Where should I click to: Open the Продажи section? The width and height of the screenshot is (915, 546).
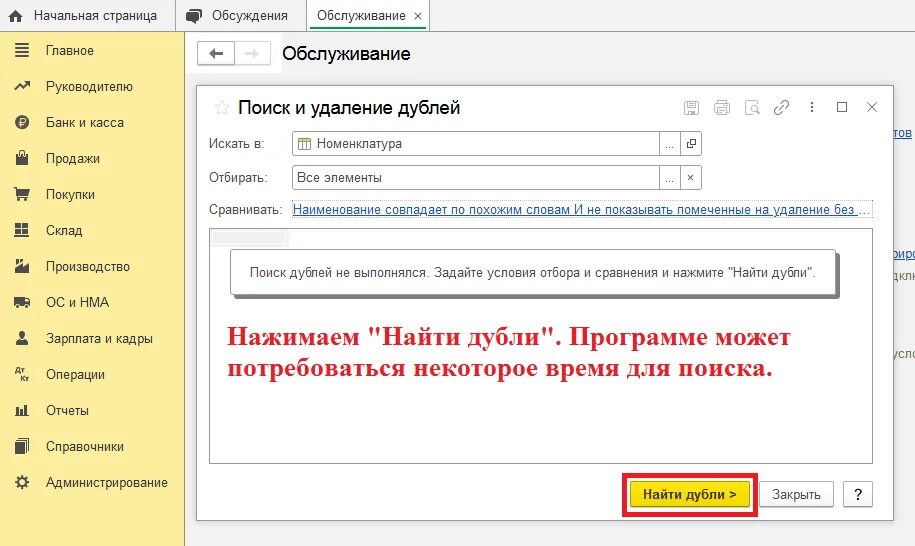72,159
